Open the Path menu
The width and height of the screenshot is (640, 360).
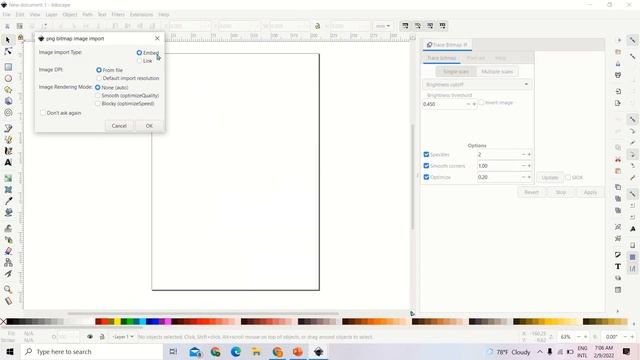pos(87,14)
